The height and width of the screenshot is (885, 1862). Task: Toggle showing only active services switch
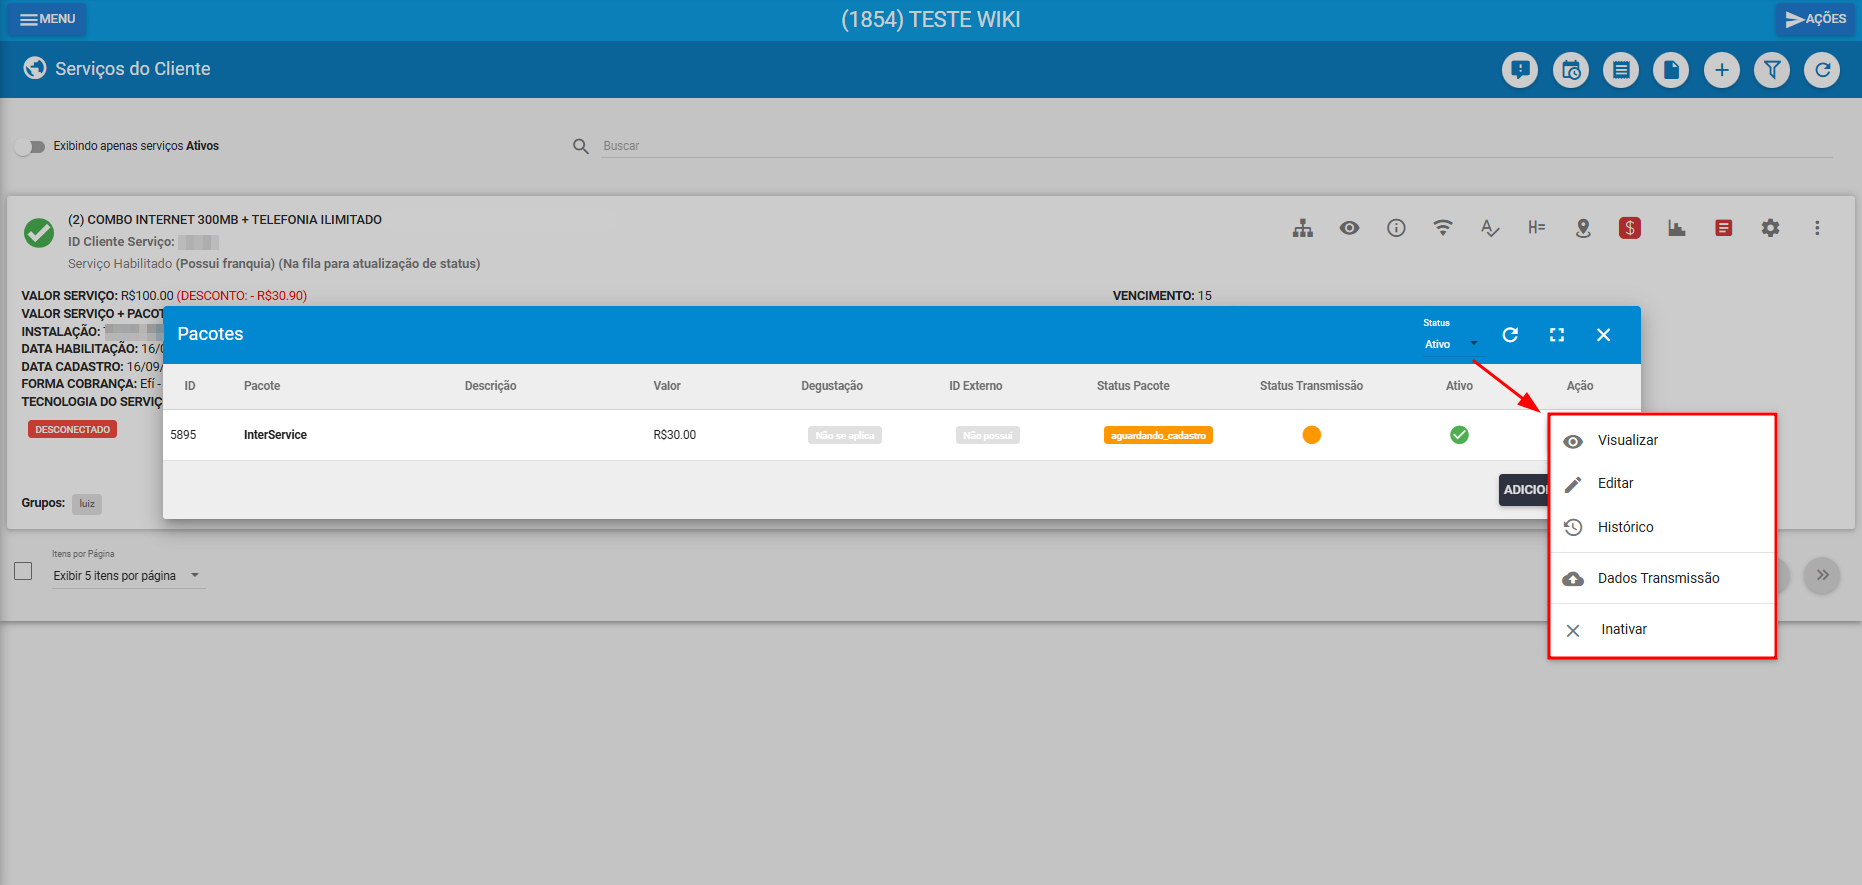(x=30, y=147)
